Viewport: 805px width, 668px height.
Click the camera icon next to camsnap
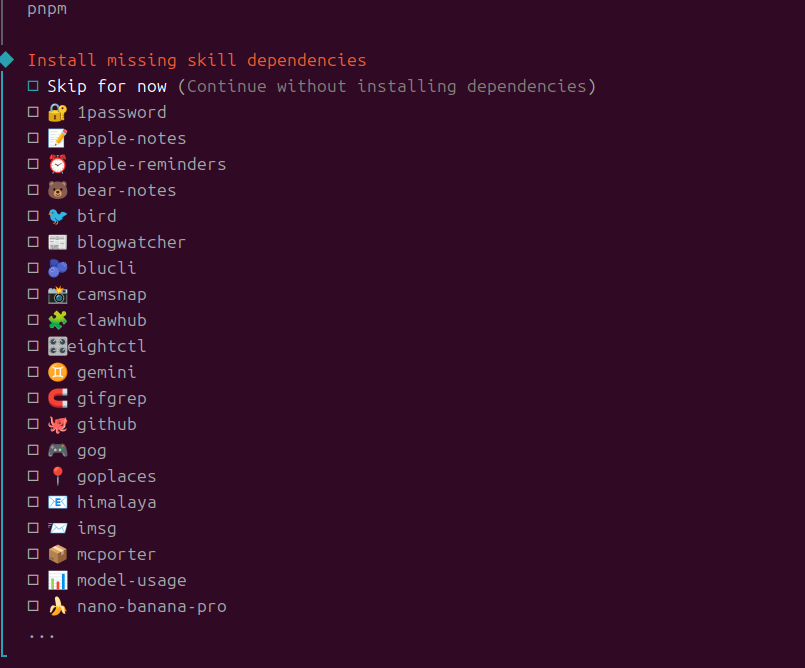pyautogui.click(x=57, y=294)
